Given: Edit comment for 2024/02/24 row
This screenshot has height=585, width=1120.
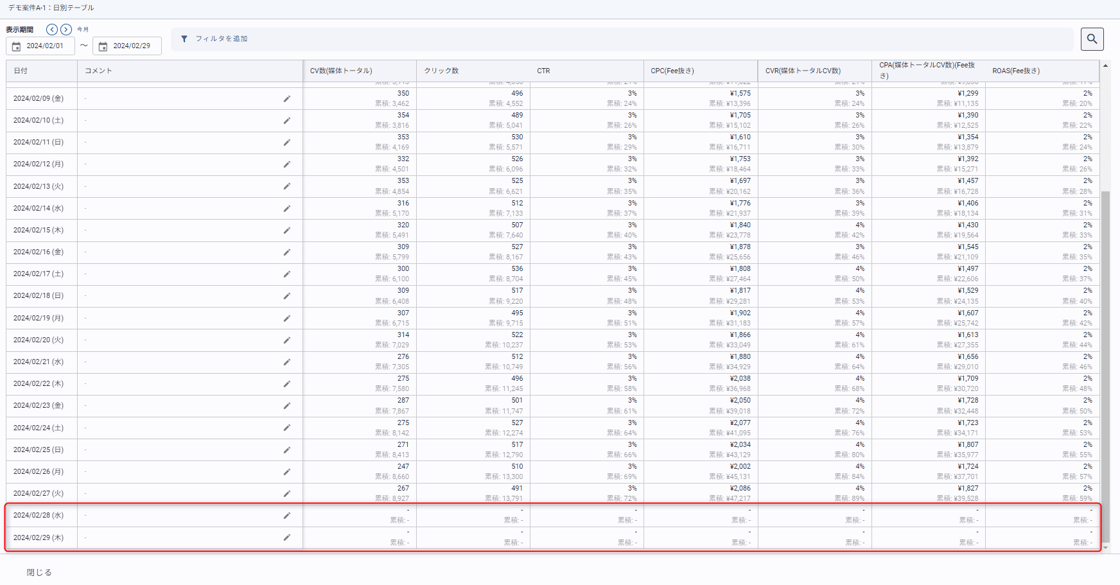Looking at the screenshot, I should [287, 428].
